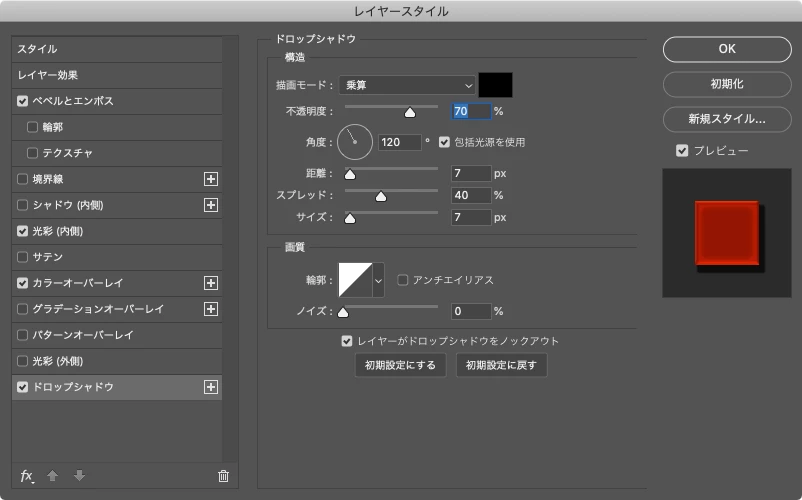Click plus icon beside ドロップシャドウ
The height and width of the screenshot is (500, 802).
coord(211,387)
